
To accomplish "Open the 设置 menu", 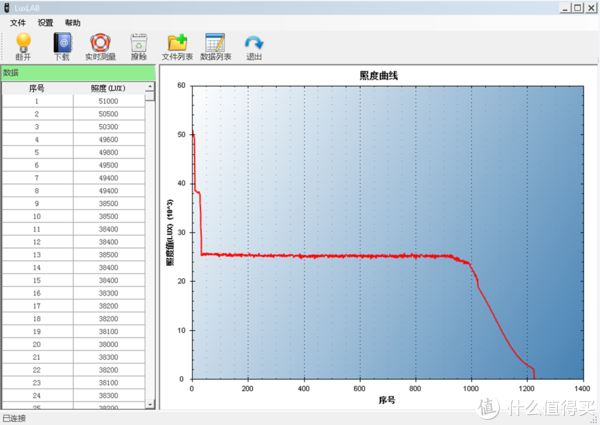I will [x=46, y=22].
